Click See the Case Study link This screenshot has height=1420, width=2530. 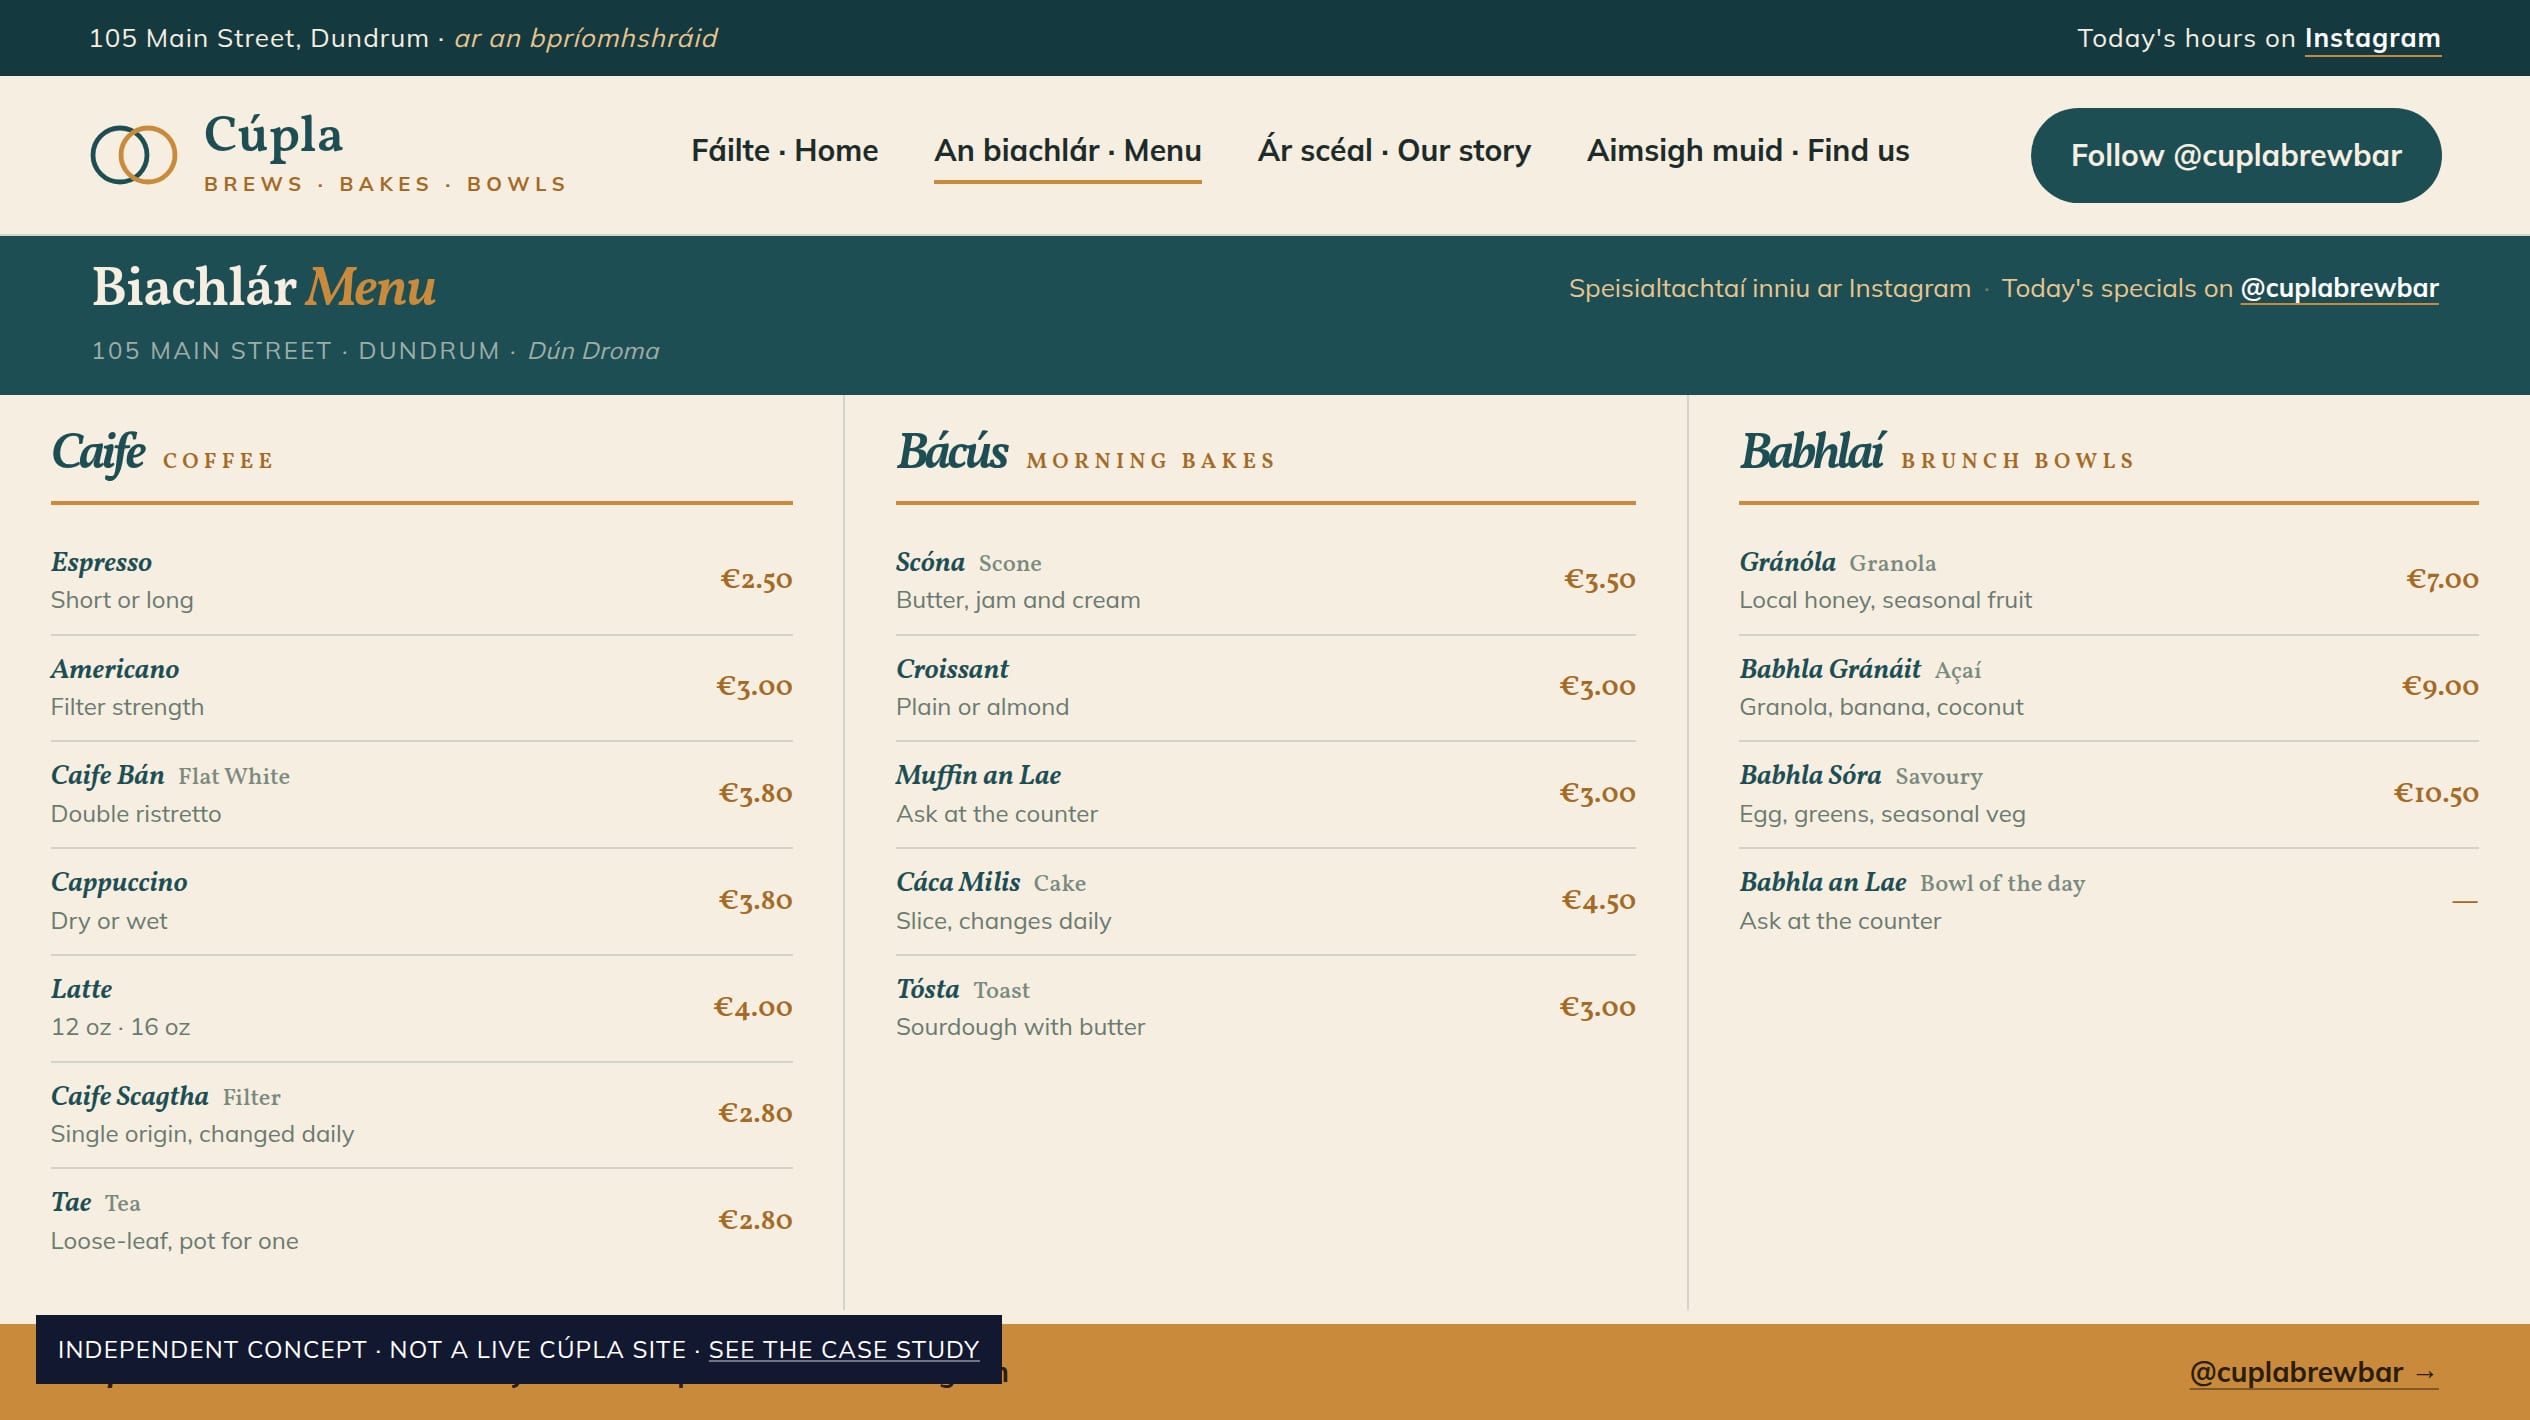(844, 1349)
